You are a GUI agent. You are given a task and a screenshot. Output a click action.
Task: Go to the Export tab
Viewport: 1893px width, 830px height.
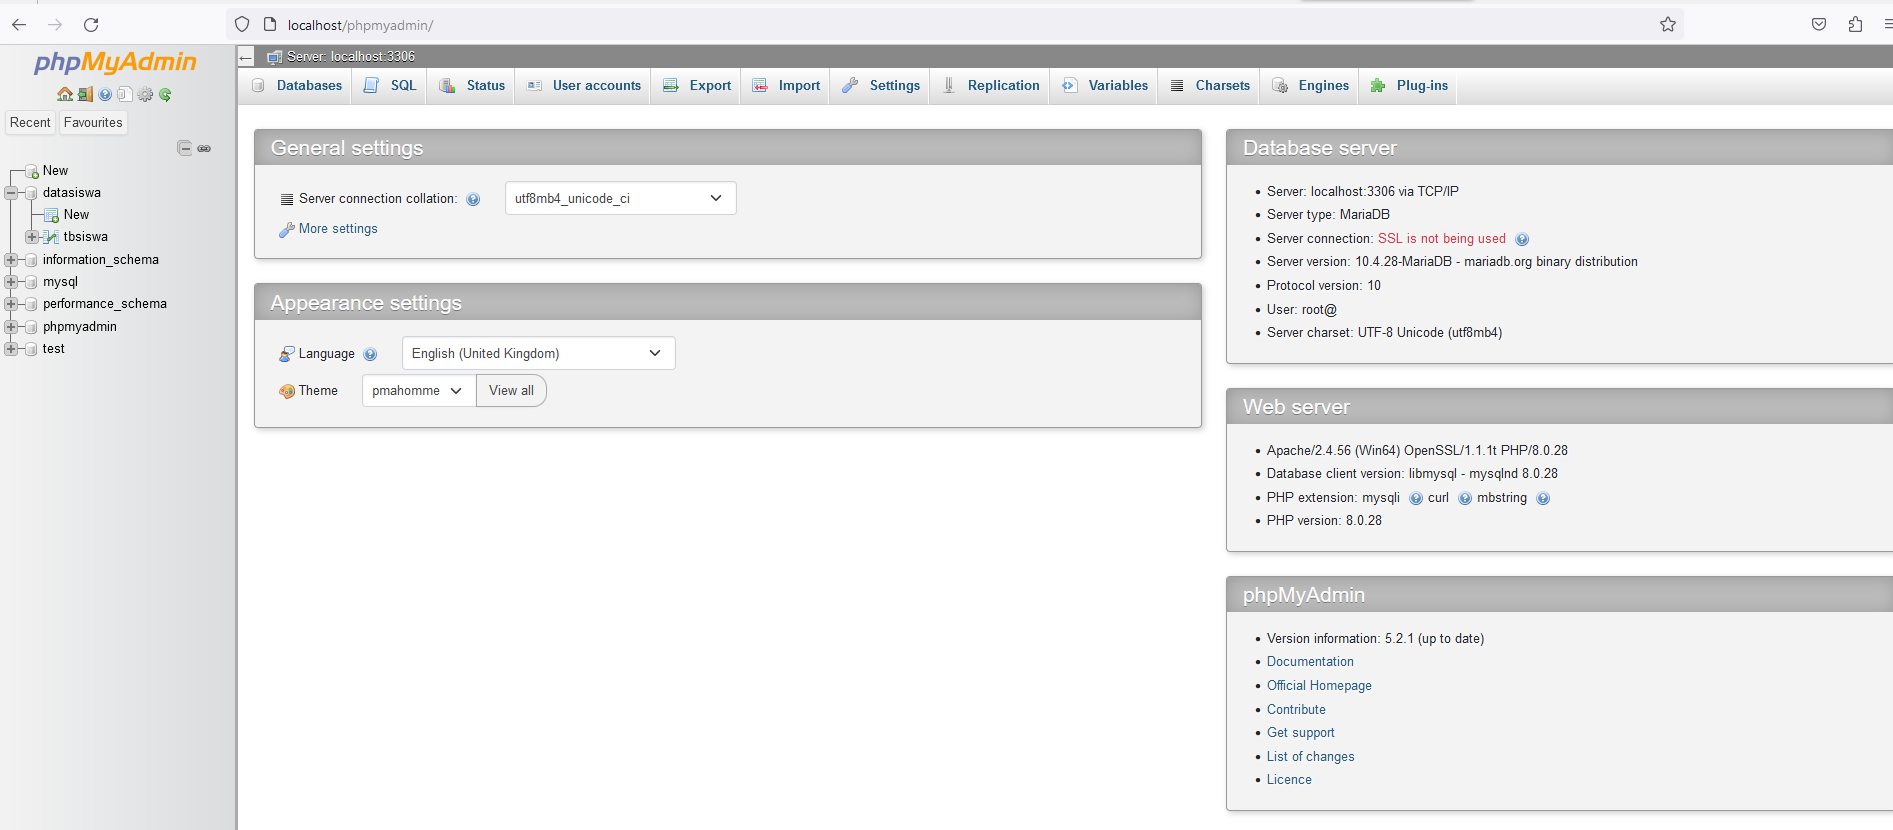point(697,86)
